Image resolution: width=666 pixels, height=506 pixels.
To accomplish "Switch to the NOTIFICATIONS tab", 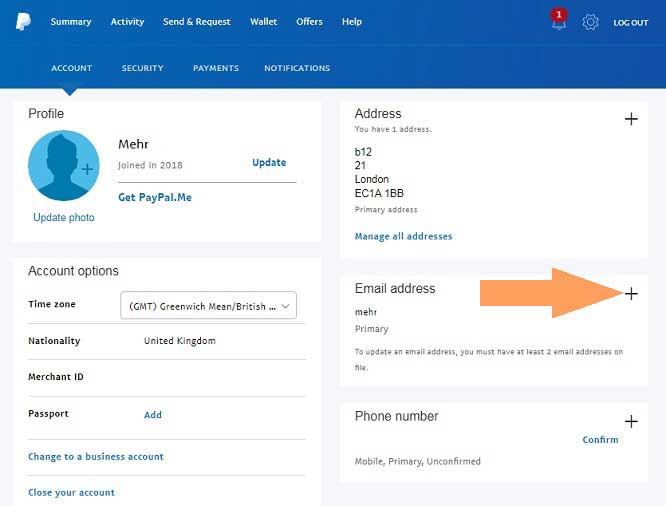I will pos(297,68).
